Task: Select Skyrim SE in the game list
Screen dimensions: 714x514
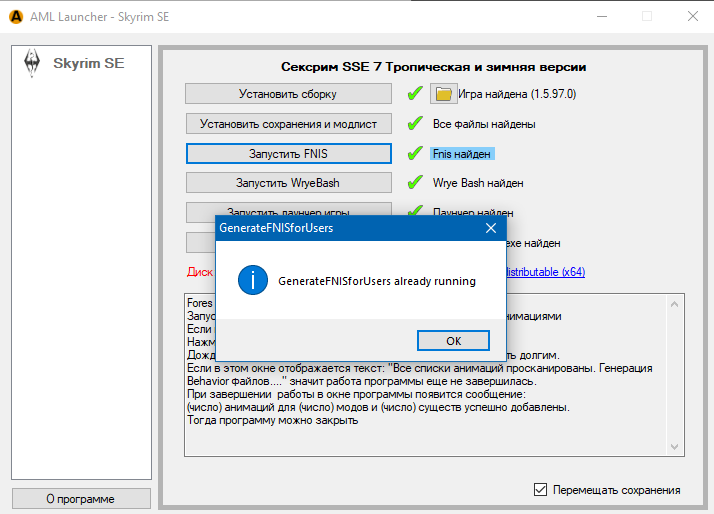Action: click(88, 63)
